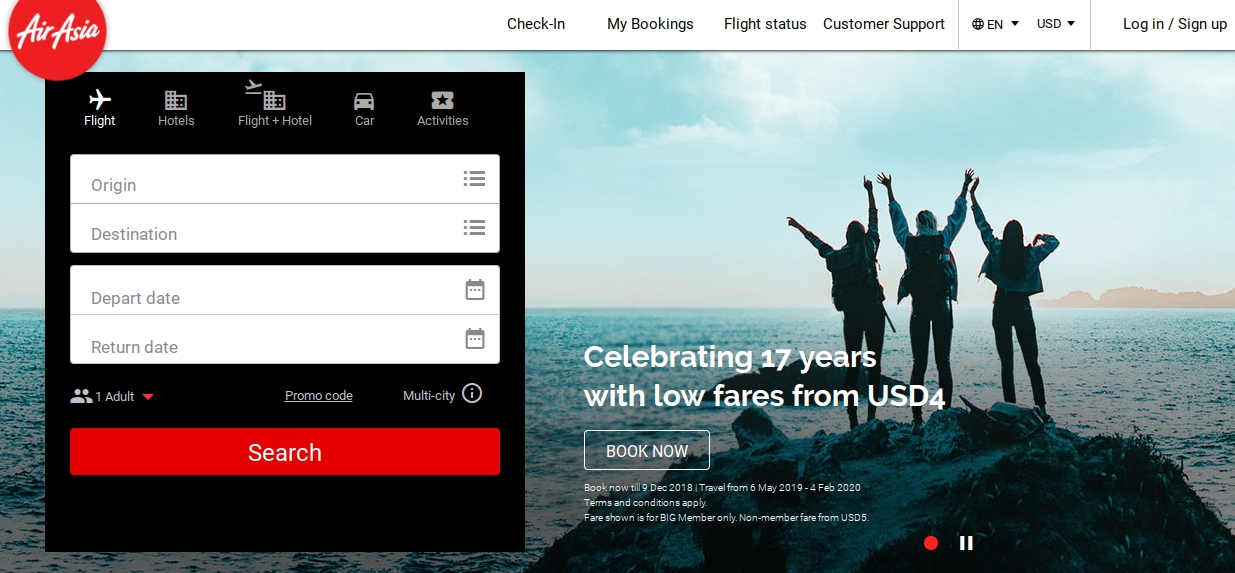
Task: Open Check-In from the top menu
Action: pos(536,24)
